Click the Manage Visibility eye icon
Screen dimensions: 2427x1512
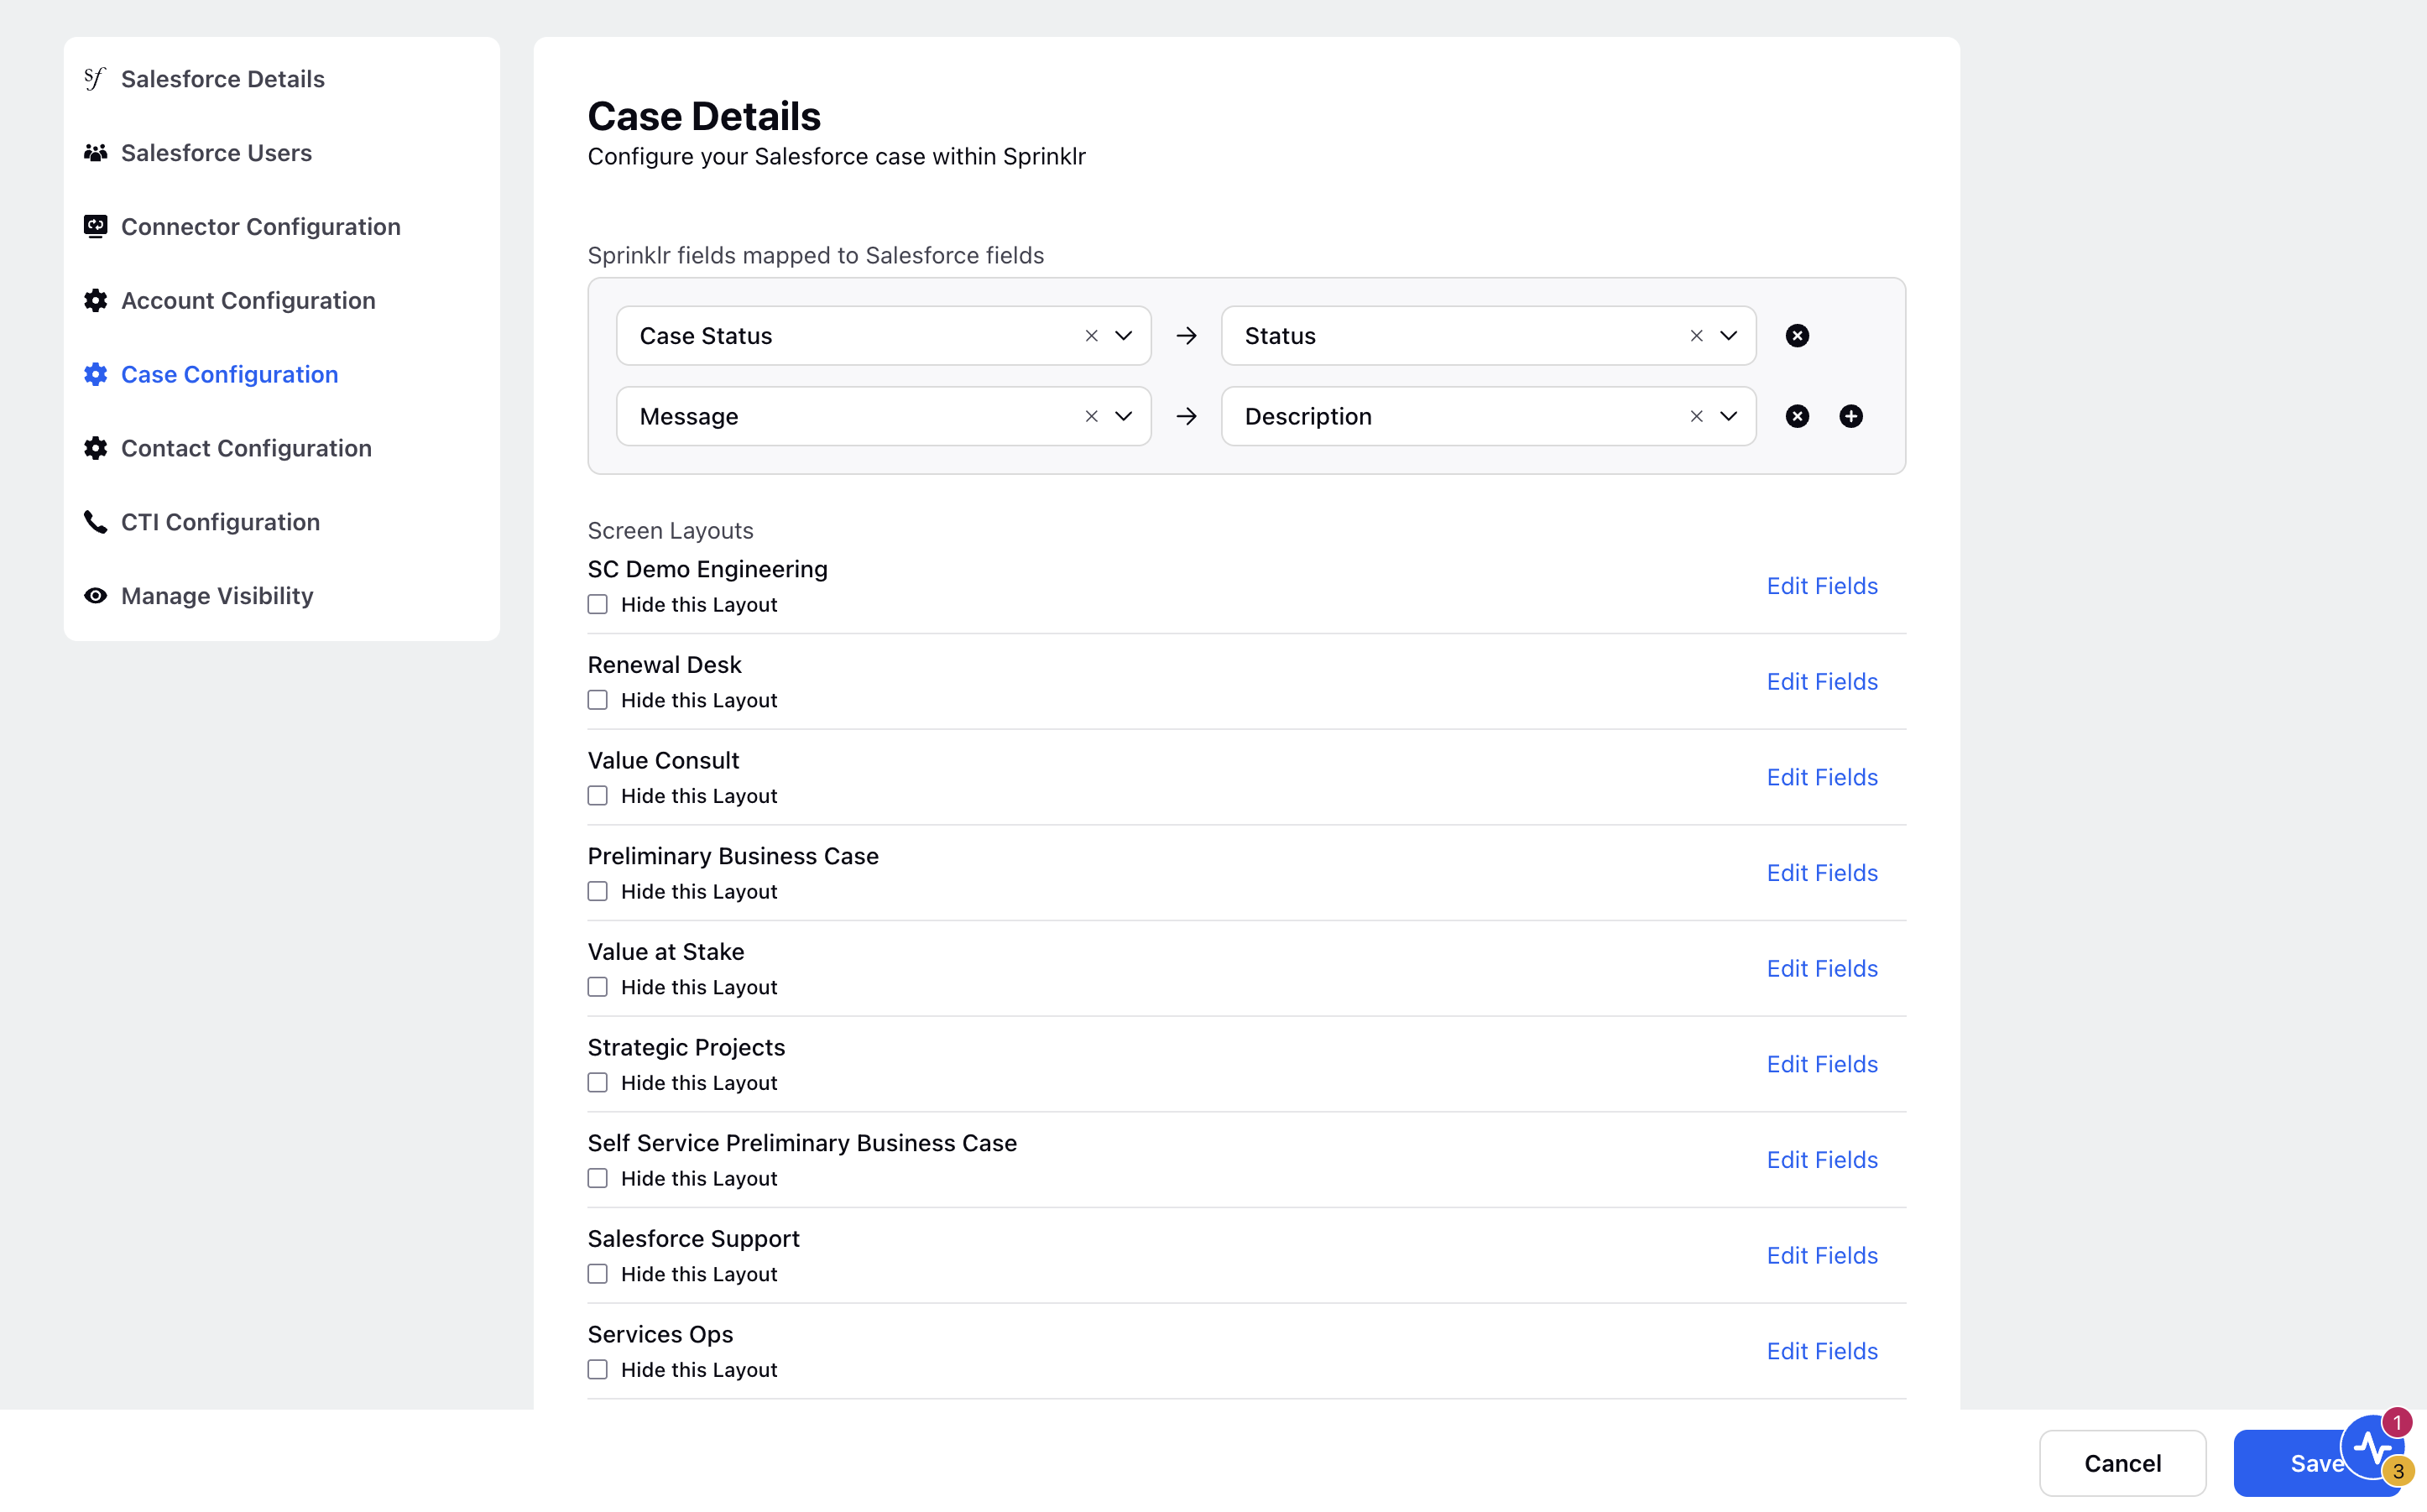[x=95, y=596]
